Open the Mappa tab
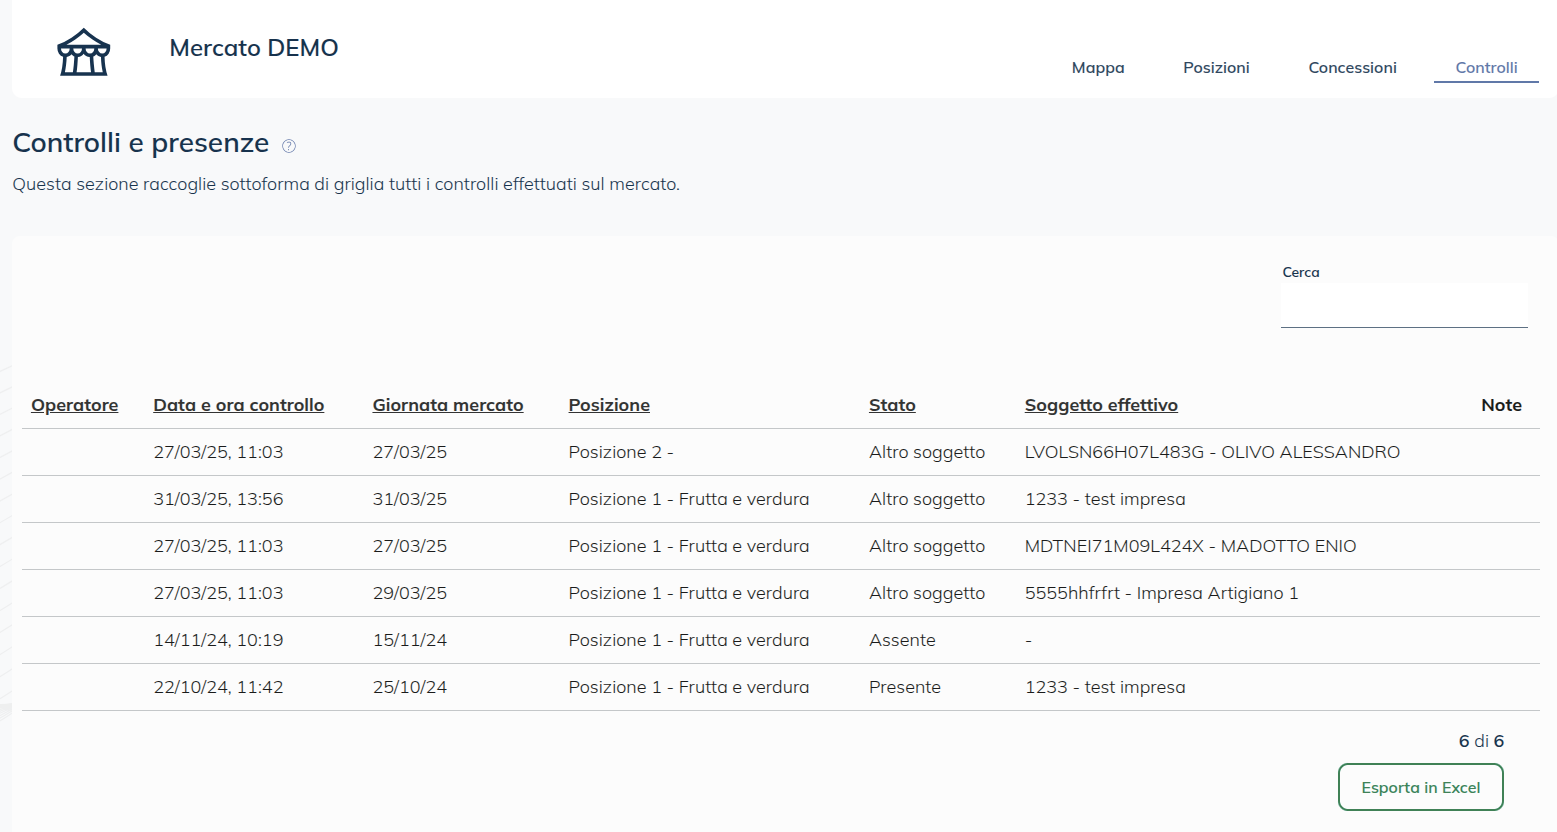The width and height of the screenshot is (1557, 832). pos(1097,68)
